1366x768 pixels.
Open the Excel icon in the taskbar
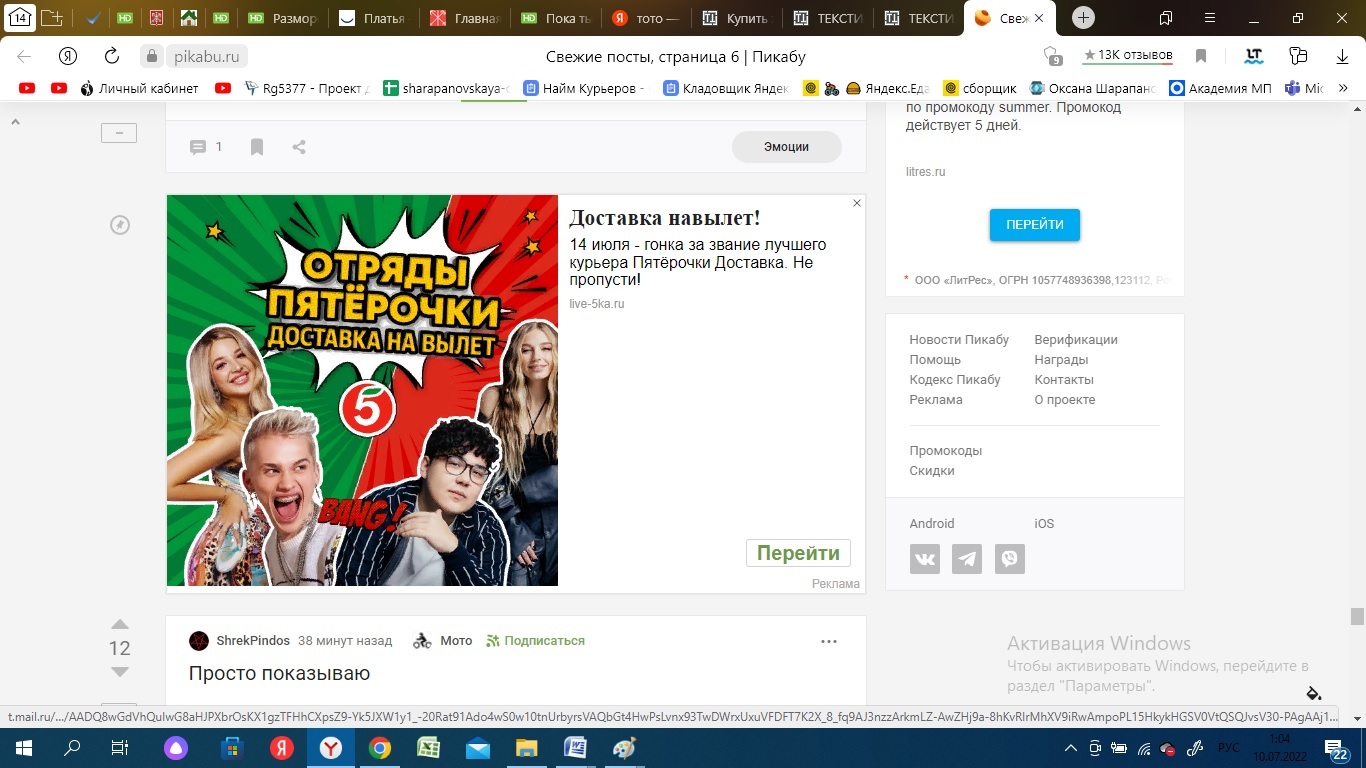coord(429,748)
